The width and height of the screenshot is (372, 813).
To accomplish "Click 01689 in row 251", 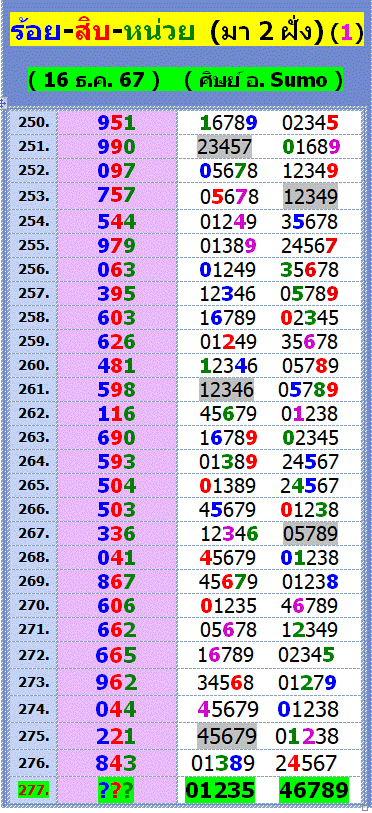I will point(311,147).
